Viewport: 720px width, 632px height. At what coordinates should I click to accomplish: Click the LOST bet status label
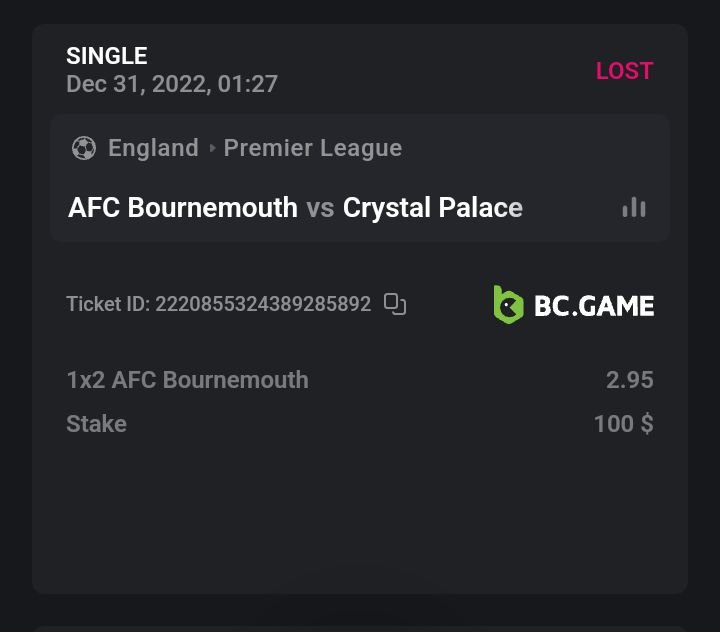coord(624,71)
